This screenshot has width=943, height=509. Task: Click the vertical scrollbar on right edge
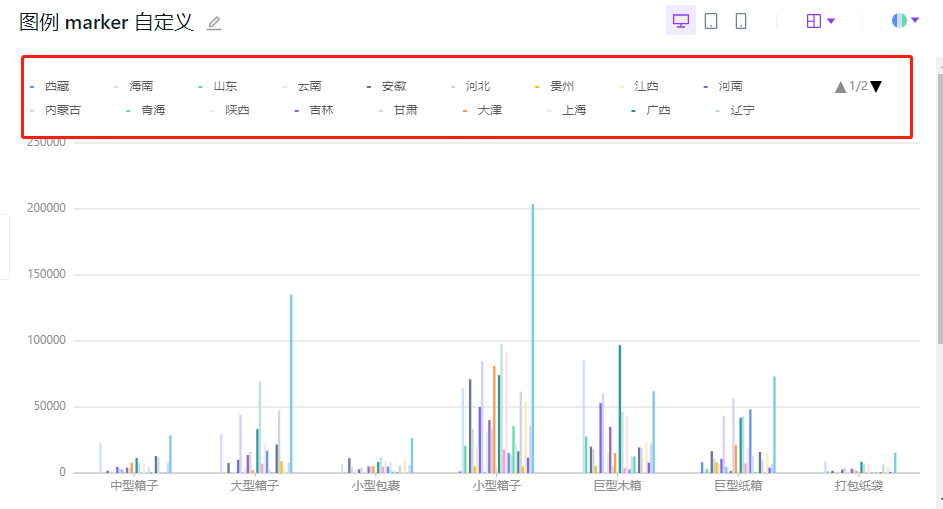point(939,208)
